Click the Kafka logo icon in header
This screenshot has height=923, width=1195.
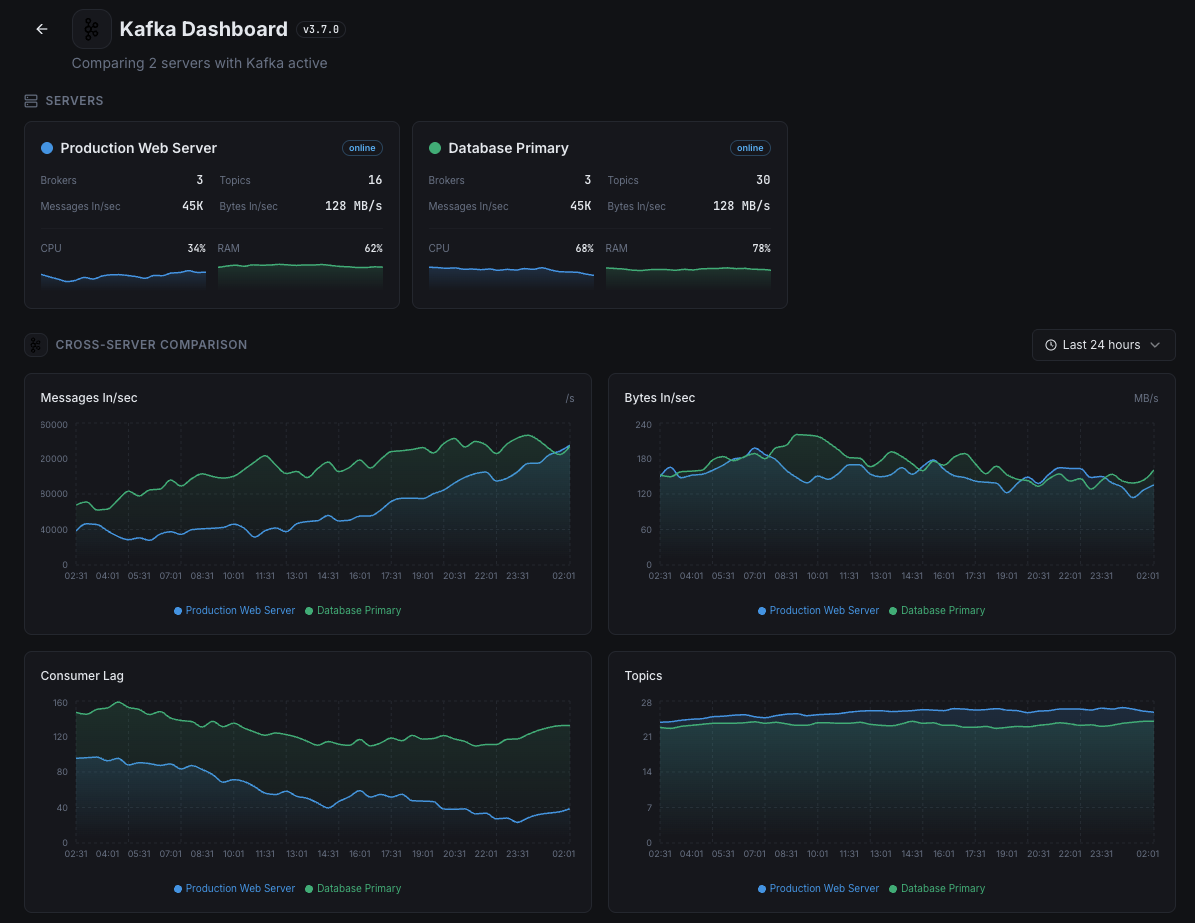click(91, 29)
